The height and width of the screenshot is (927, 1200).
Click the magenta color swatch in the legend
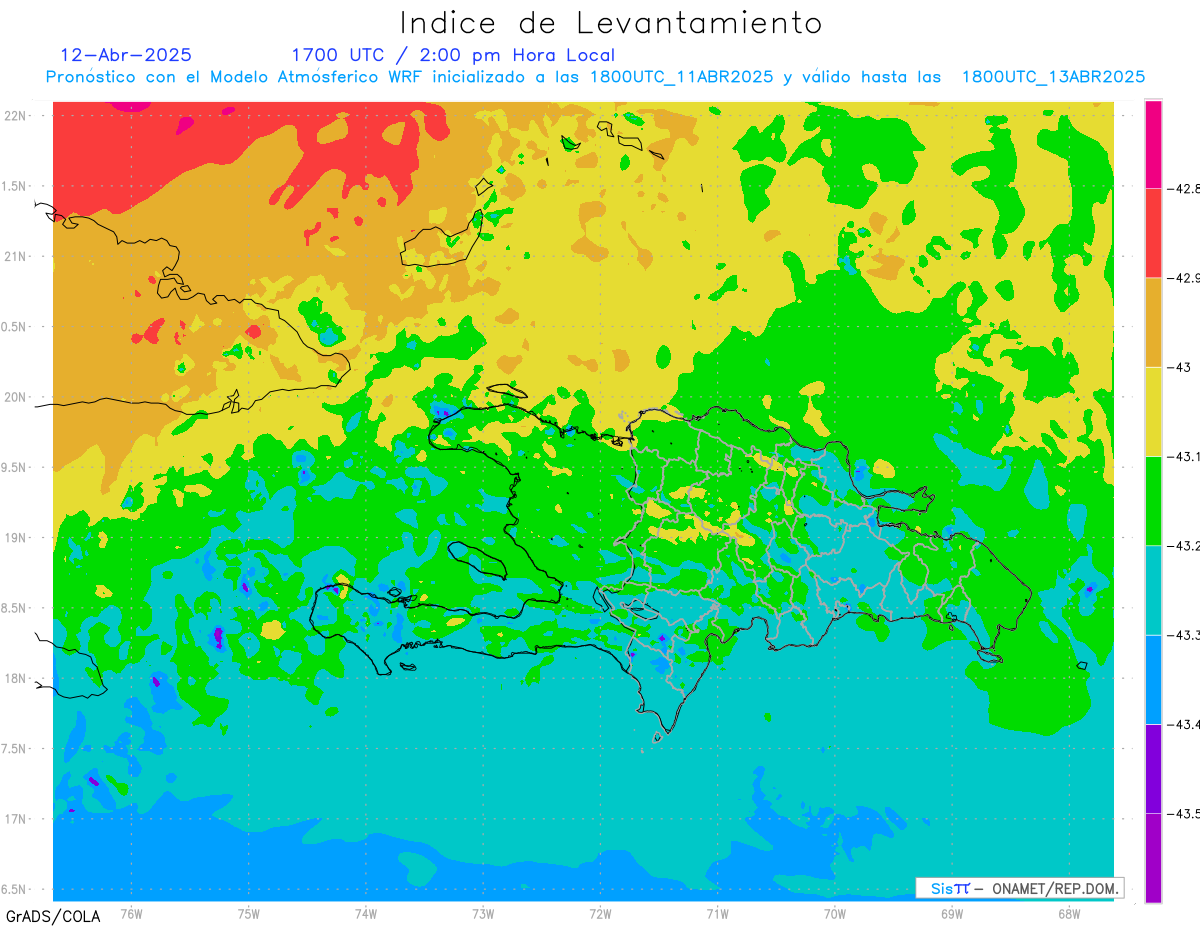1153,144
